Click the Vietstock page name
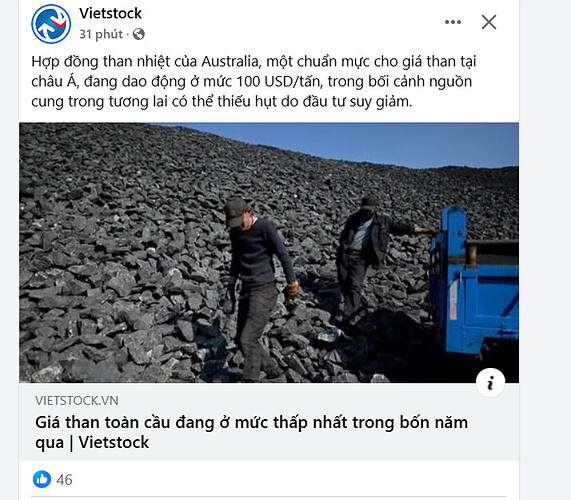Viewport: 571px width, 500px height. pyautogui.click(x=110, y=13)
